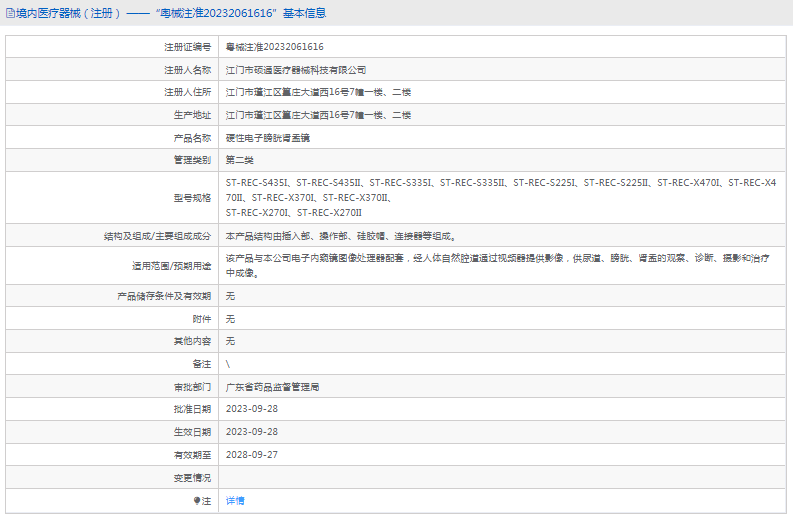Open the 详情 link in the 注 row

coord(235,501)
